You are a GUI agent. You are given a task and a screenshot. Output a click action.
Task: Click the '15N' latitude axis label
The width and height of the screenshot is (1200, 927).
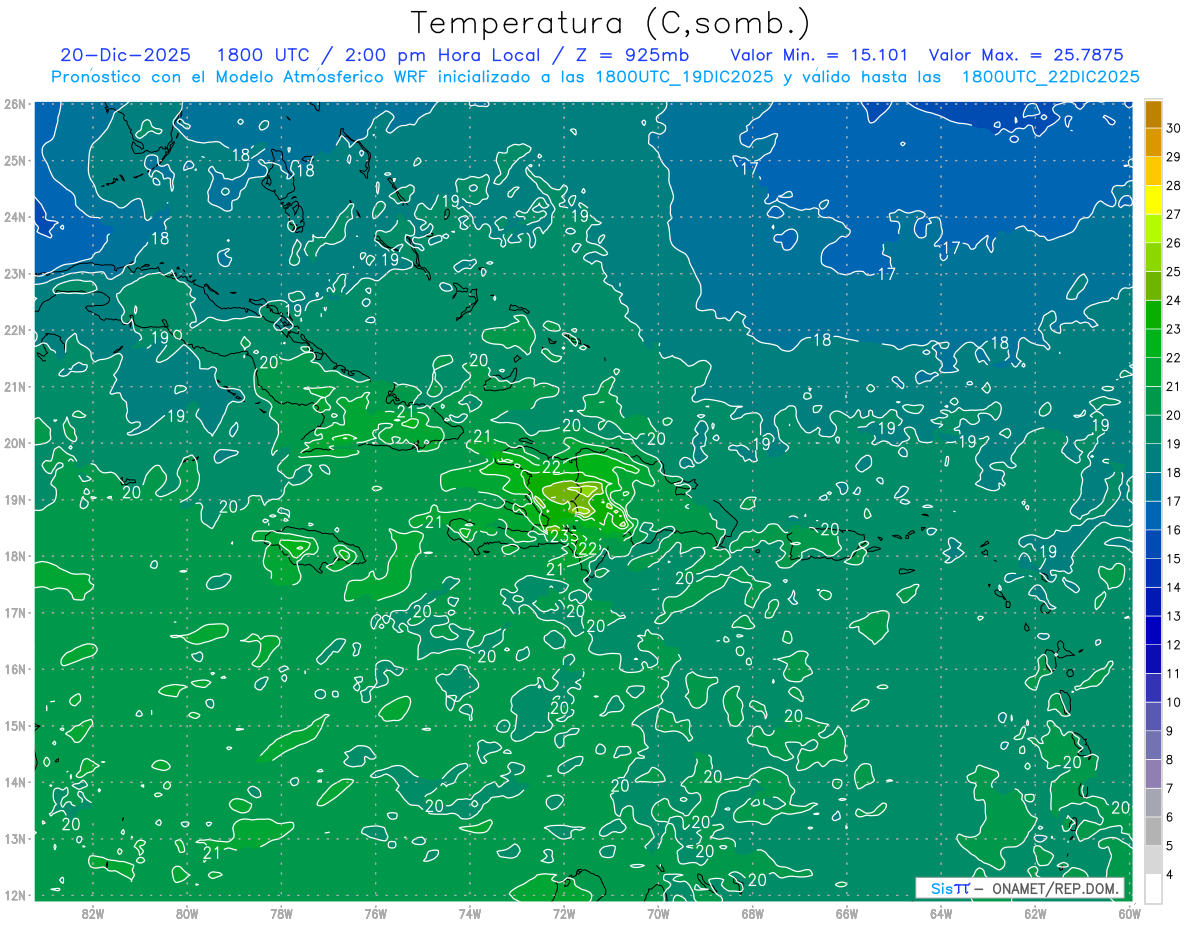point(14,726)
